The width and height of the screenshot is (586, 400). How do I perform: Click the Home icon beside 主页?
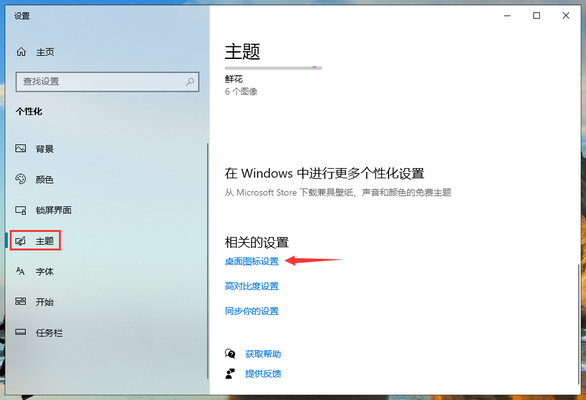[21, 52]
